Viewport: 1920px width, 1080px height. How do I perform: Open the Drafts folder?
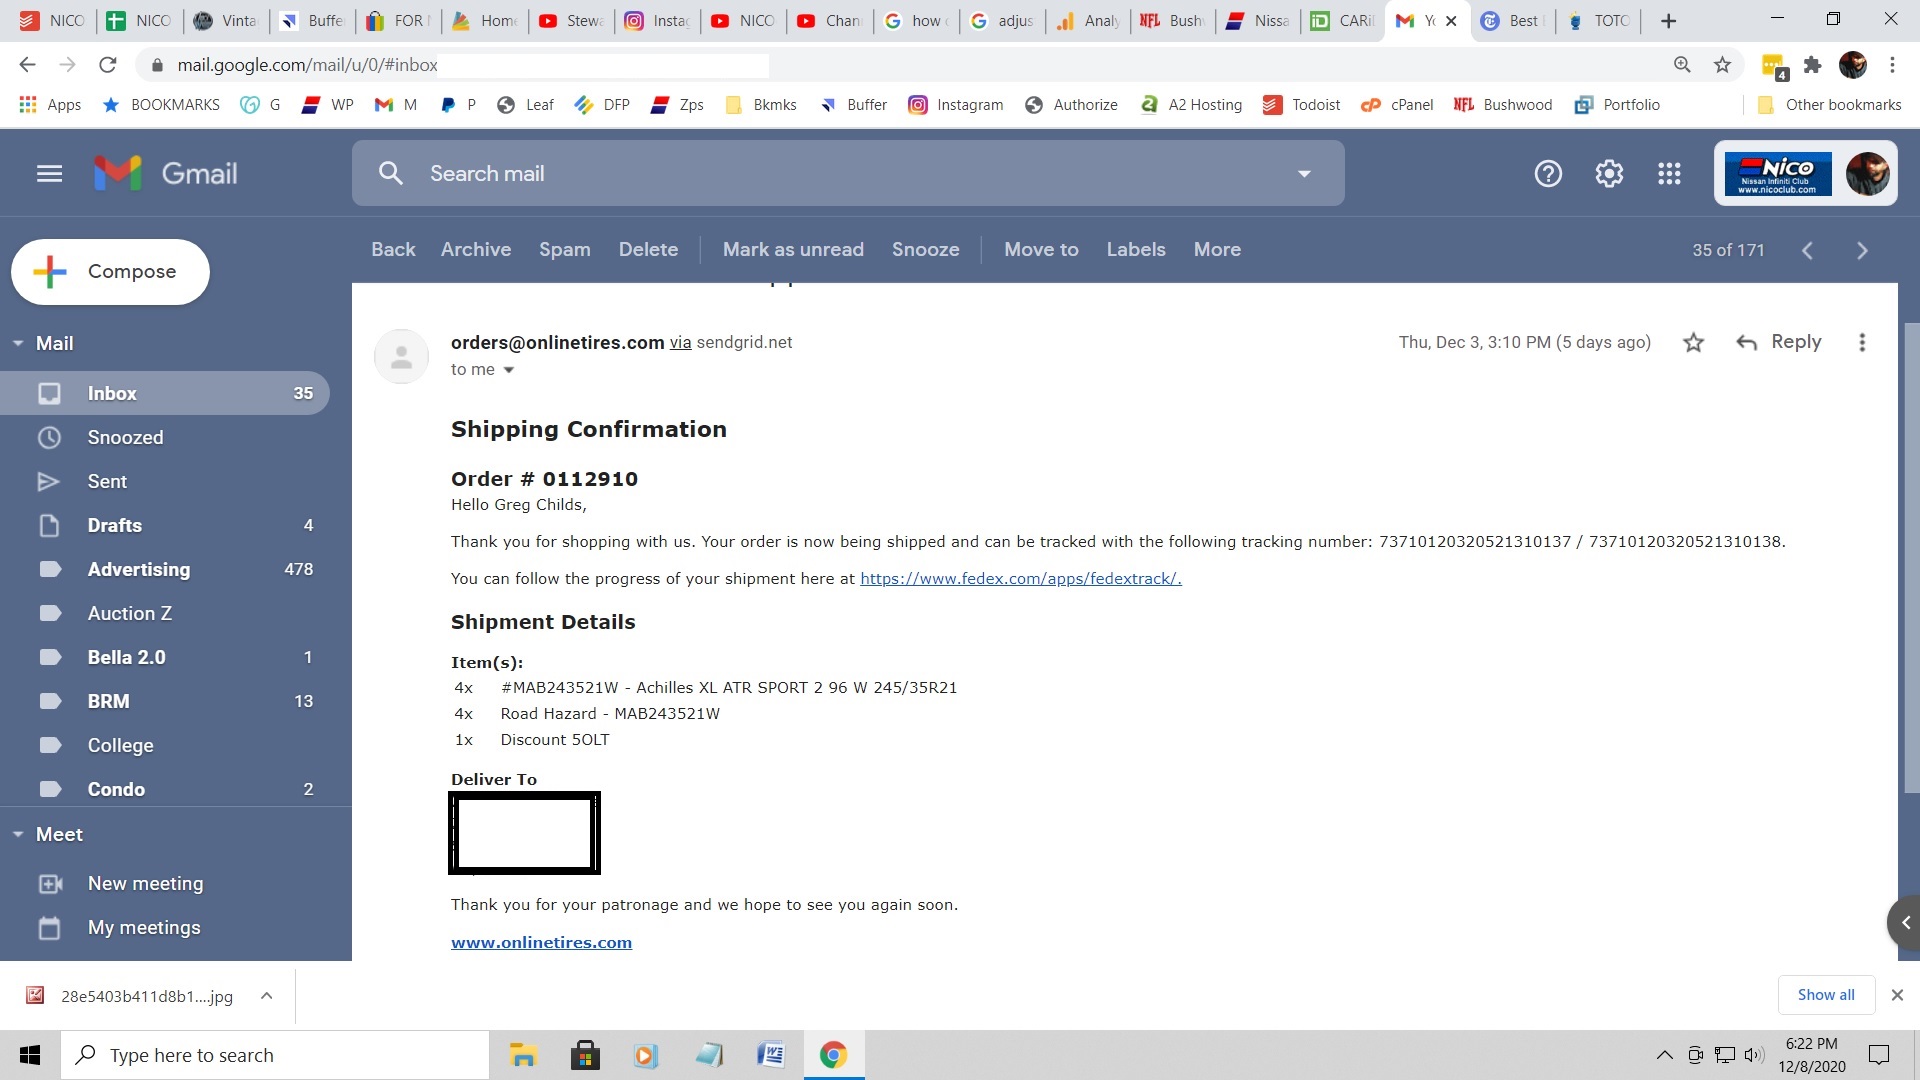click(x=165, y=525)
